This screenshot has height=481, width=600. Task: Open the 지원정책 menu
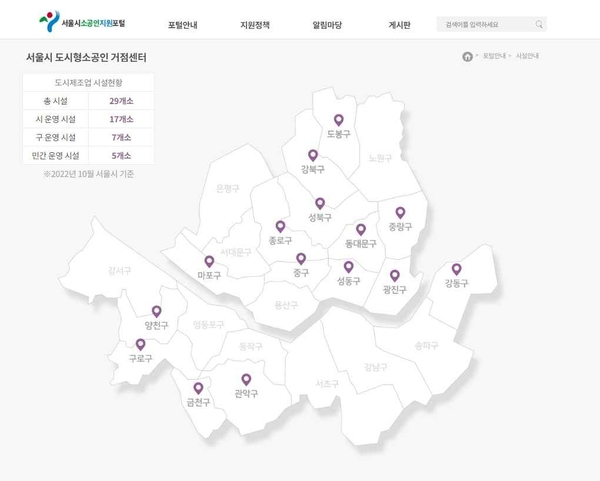pos(255,24)
